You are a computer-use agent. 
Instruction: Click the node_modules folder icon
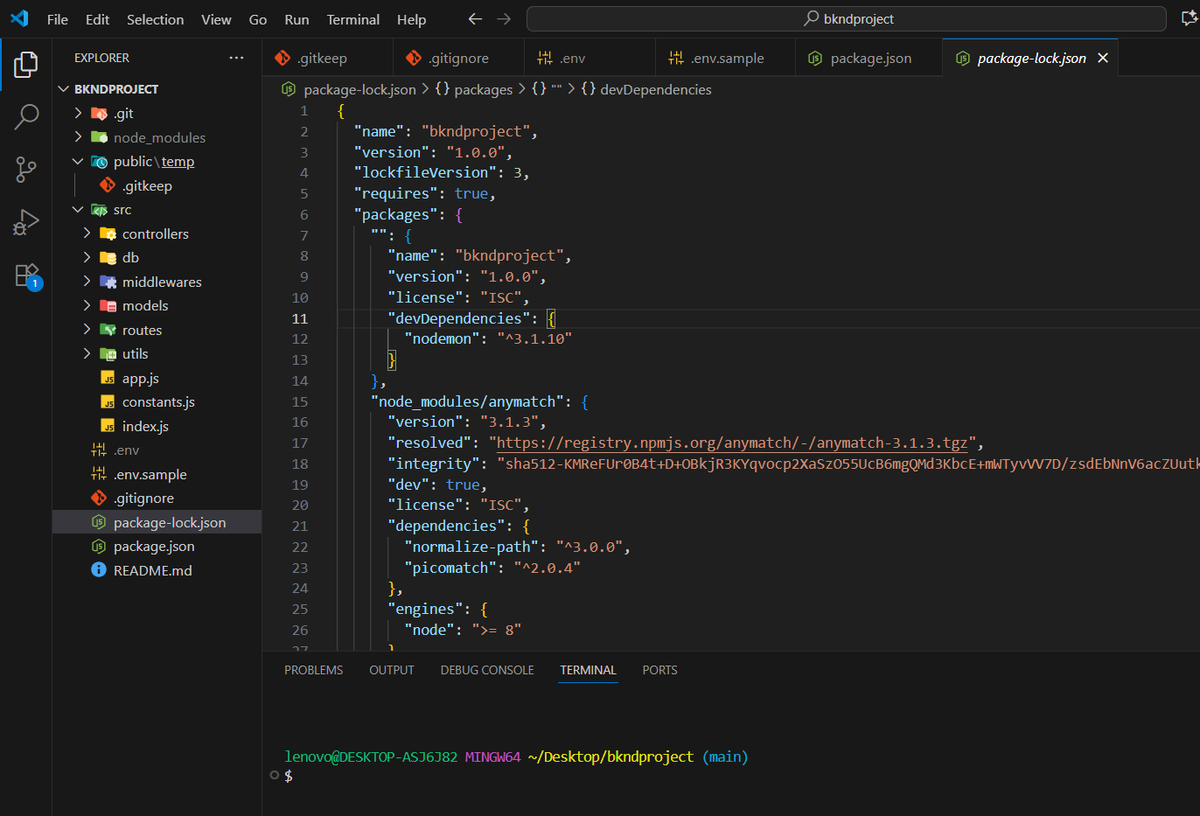coord(98,138)
